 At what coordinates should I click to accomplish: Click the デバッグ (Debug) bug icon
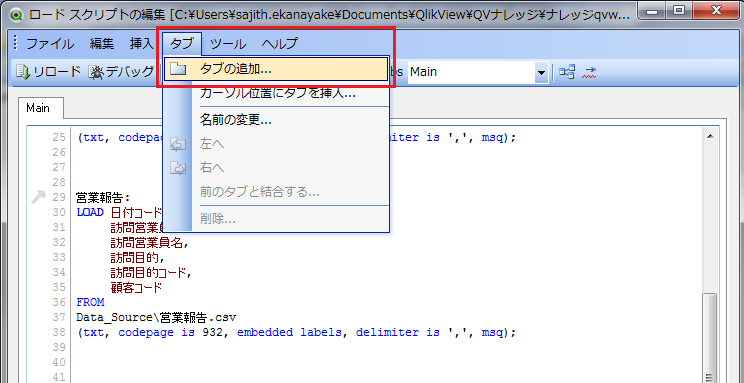point(96,72)
